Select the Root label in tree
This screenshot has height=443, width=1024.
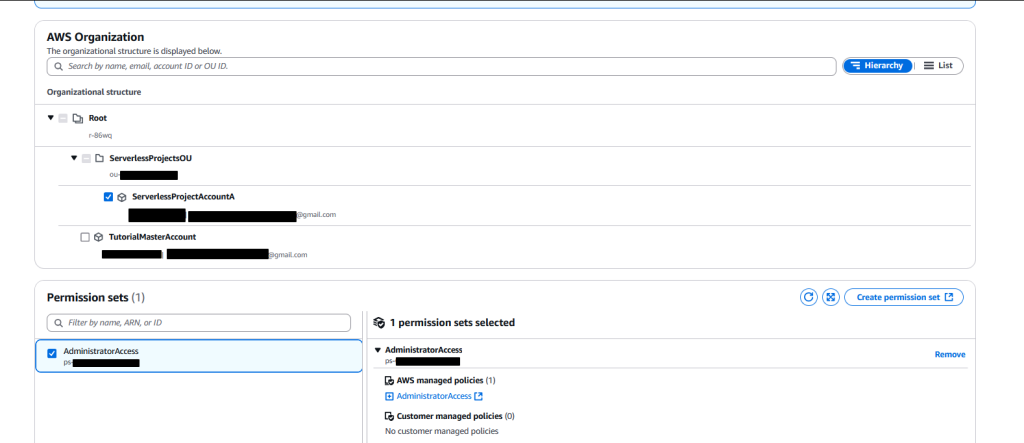point(98,118)
